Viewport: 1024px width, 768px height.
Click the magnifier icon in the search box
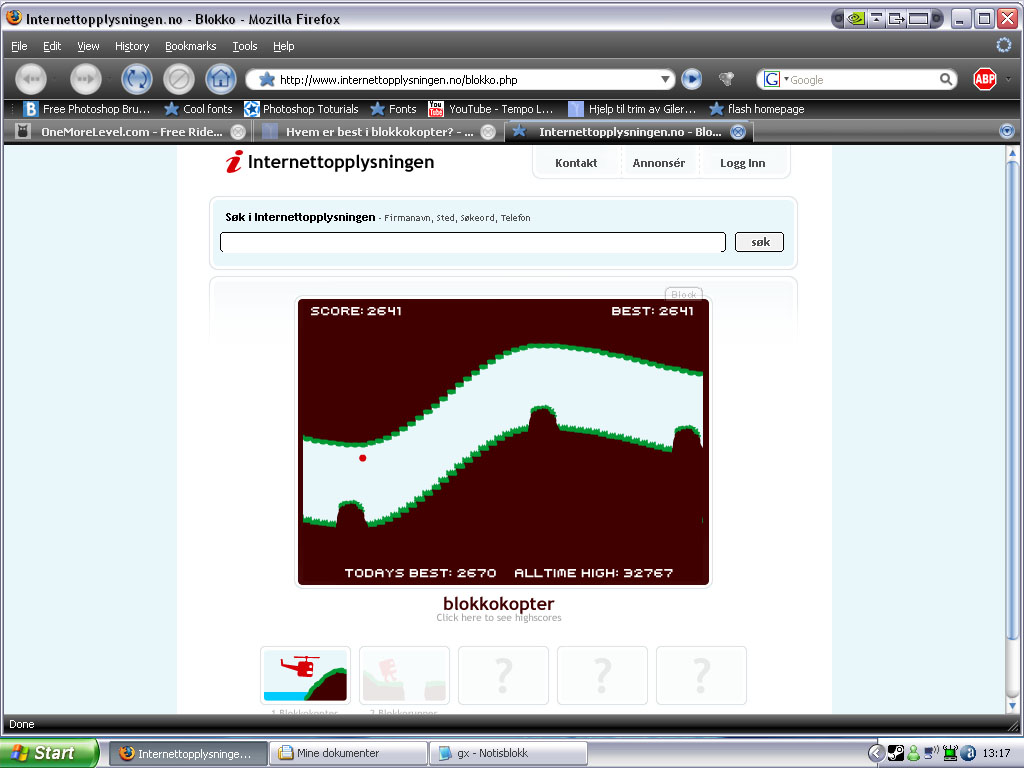tap(946, 80)
